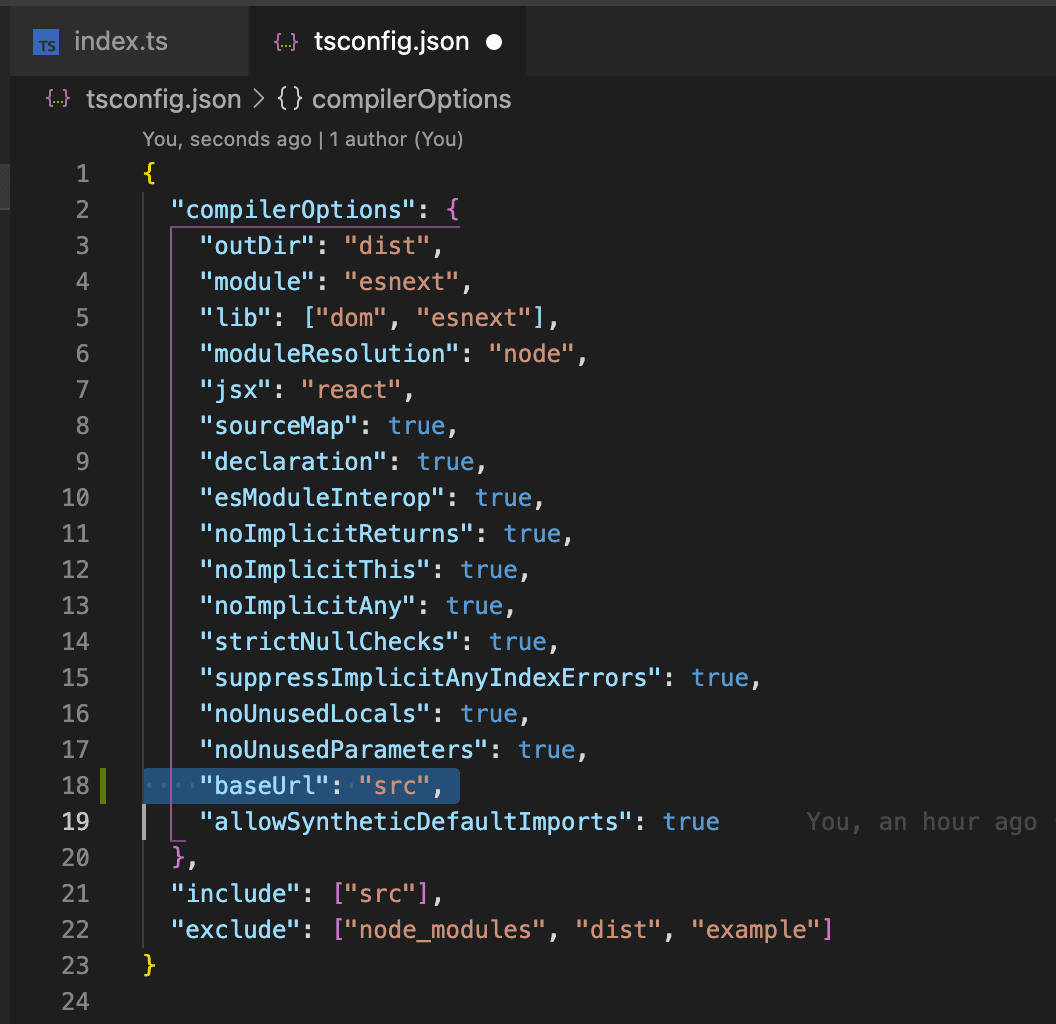Open the compilerOptions breadcrumb dropdown
The width and height of the screenshot is (1056, 1024).
coord(411,99)
